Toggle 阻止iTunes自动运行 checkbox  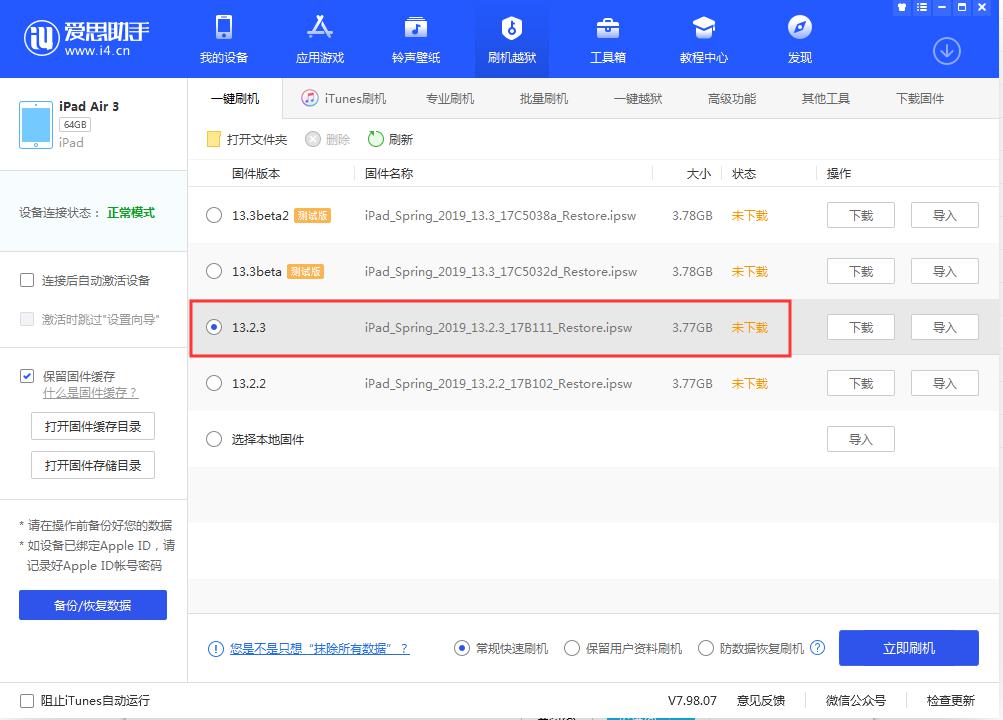(27, 701)
